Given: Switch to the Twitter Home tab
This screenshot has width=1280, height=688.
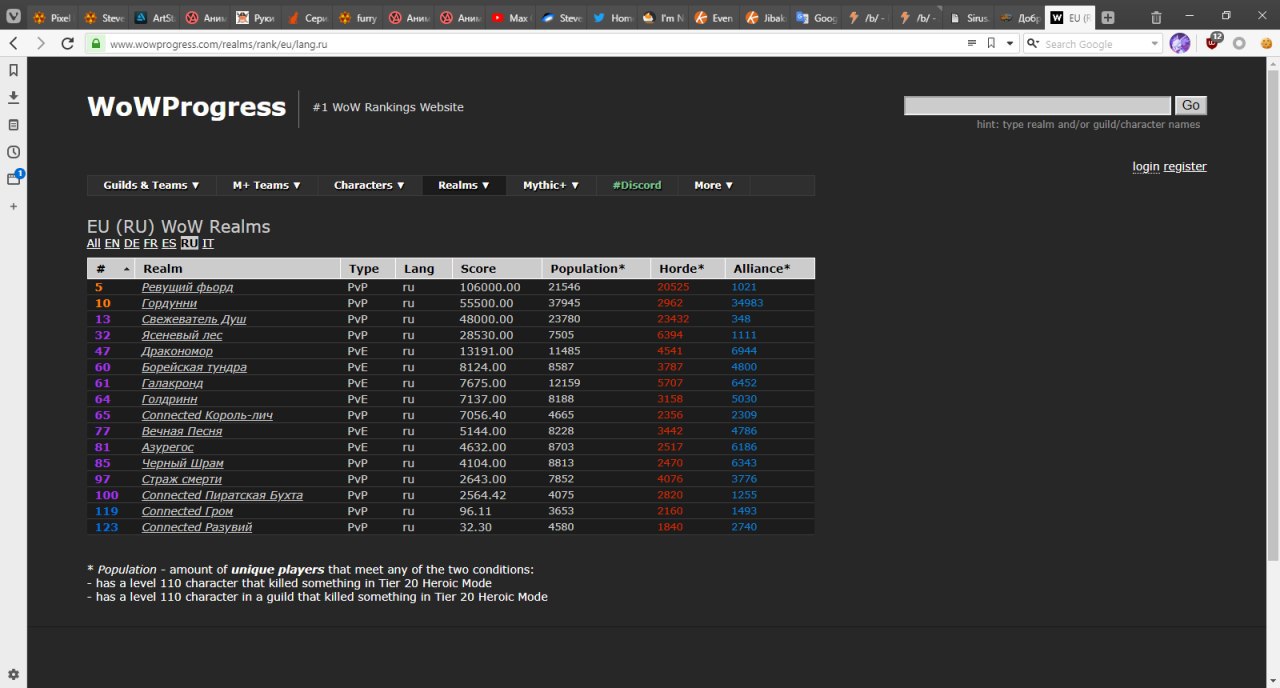Looking at the screenshot, I should click(612, 17).
